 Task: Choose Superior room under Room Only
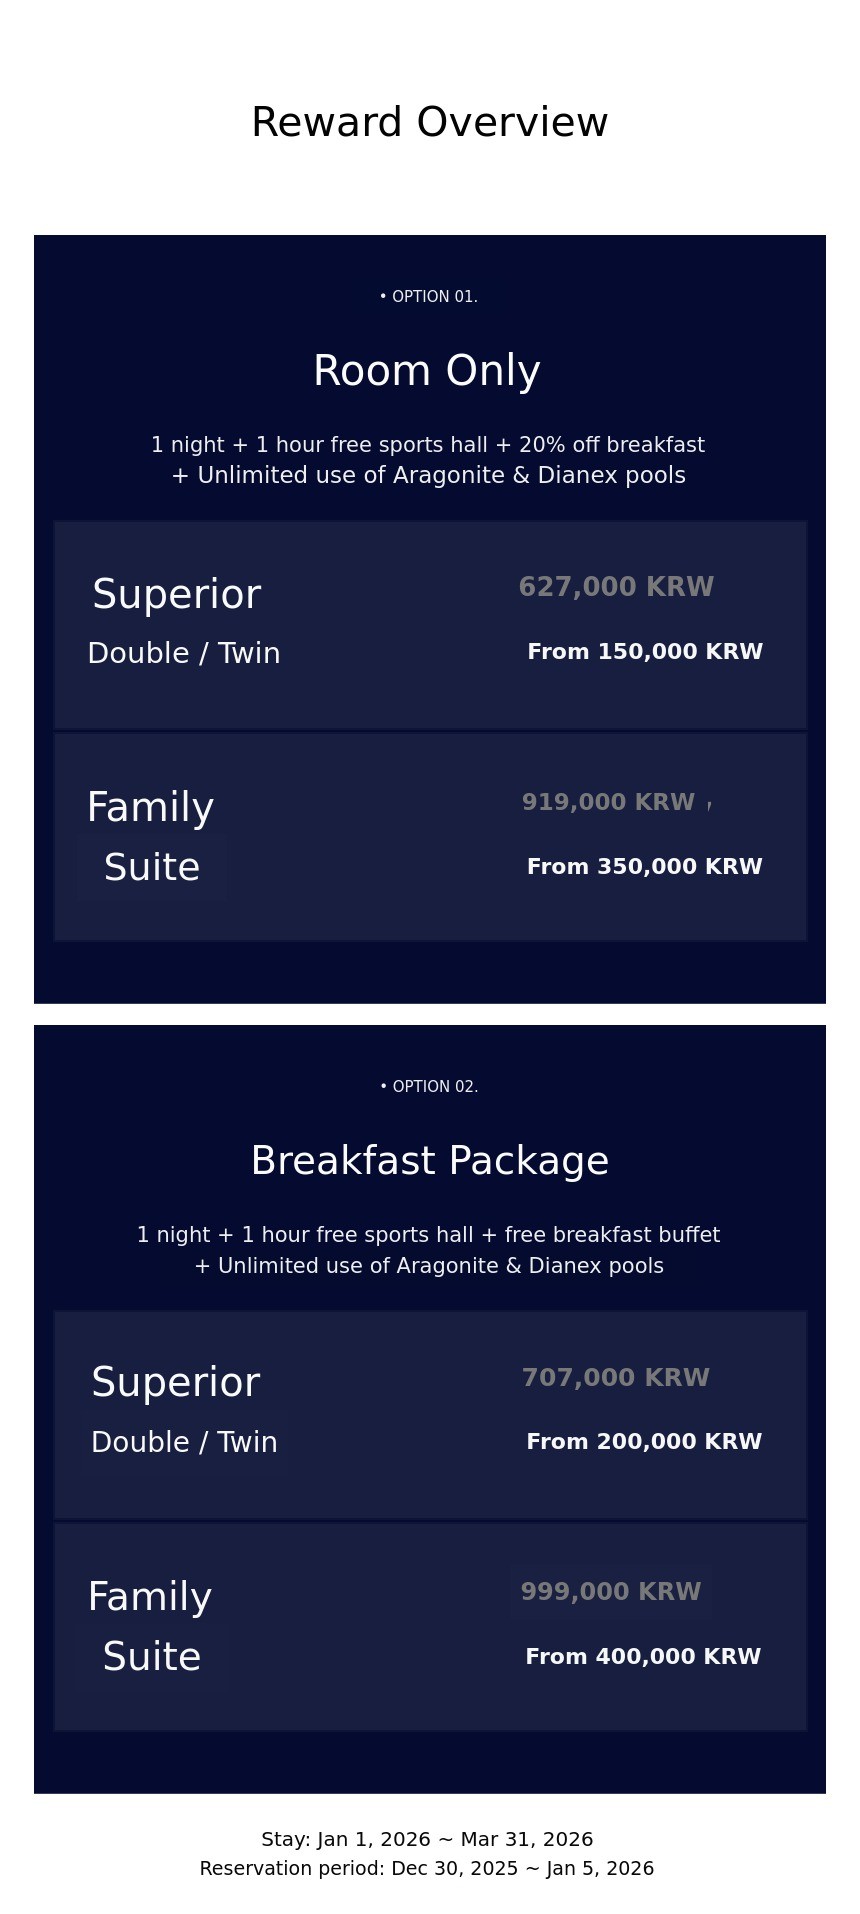(x=177, y=595)
